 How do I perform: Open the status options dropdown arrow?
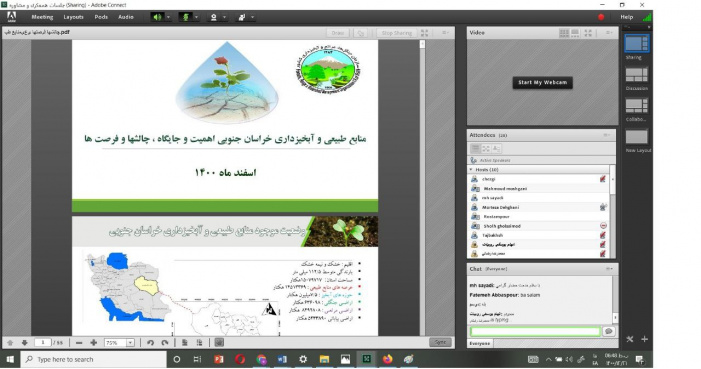[253, 17]
